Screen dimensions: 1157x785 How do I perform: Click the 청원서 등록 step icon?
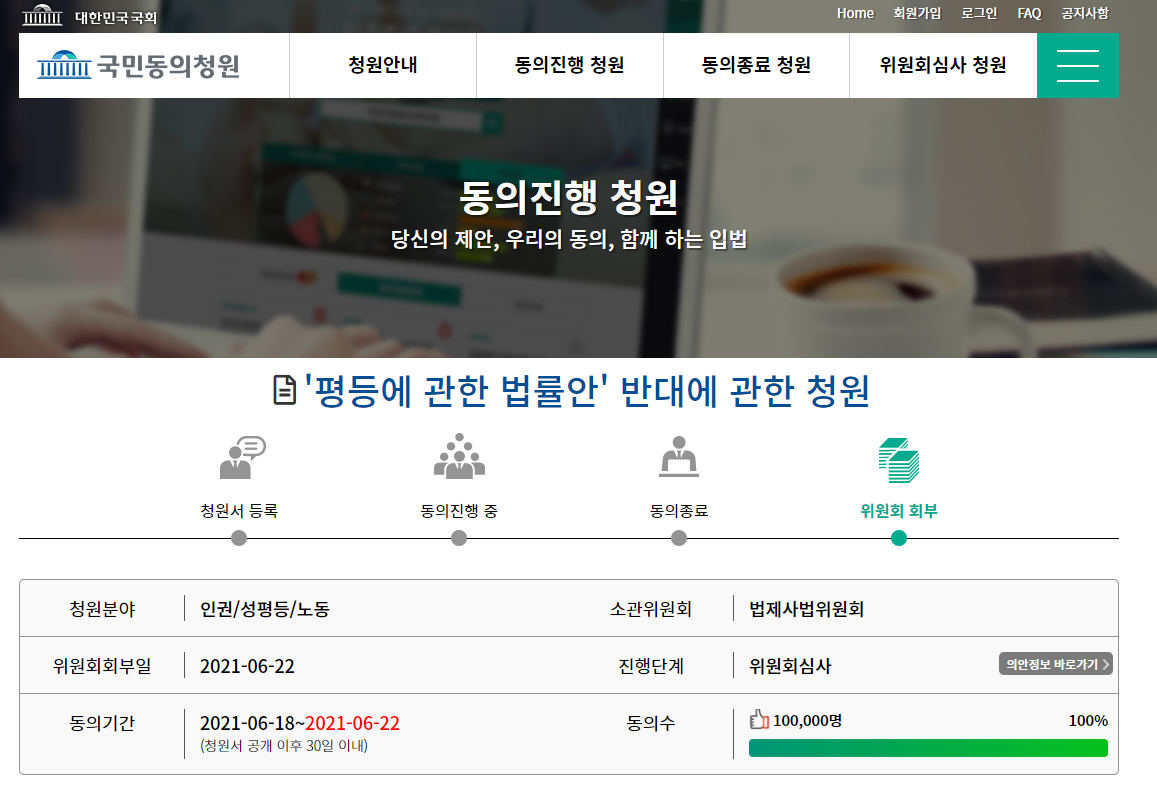[x=240, y=459]
